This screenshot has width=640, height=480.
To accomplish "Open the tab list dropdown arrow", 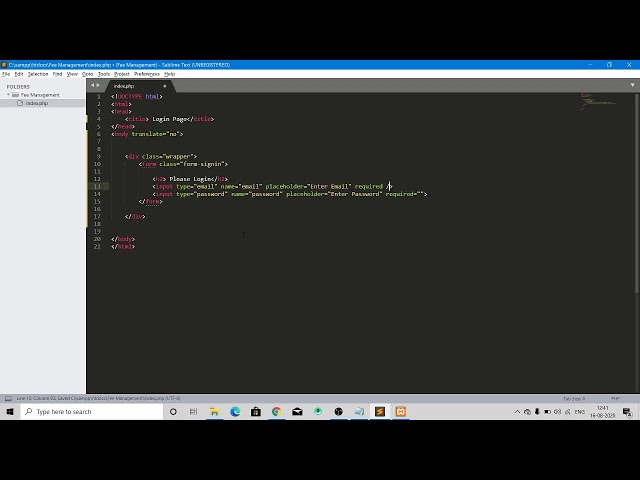I will 632,85.
